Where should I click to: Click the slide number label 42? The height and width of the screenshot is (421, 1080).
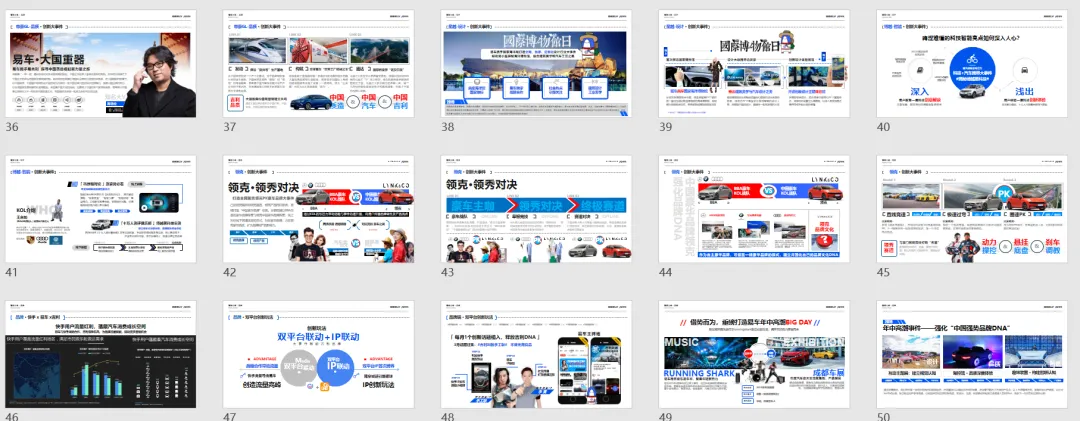(x=229, y=272)
